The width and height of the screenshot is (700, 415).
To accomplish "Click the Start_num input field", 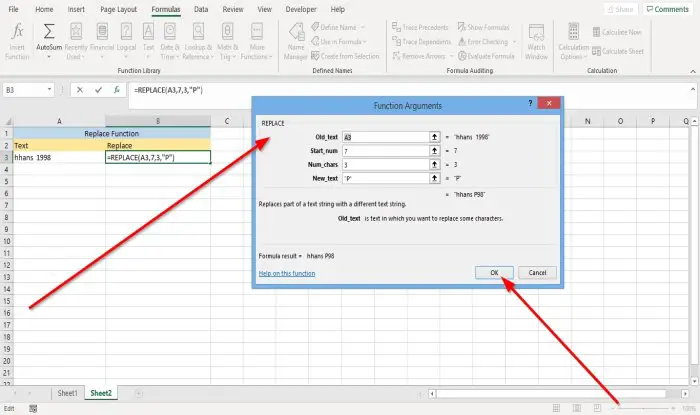I will 386,151.
